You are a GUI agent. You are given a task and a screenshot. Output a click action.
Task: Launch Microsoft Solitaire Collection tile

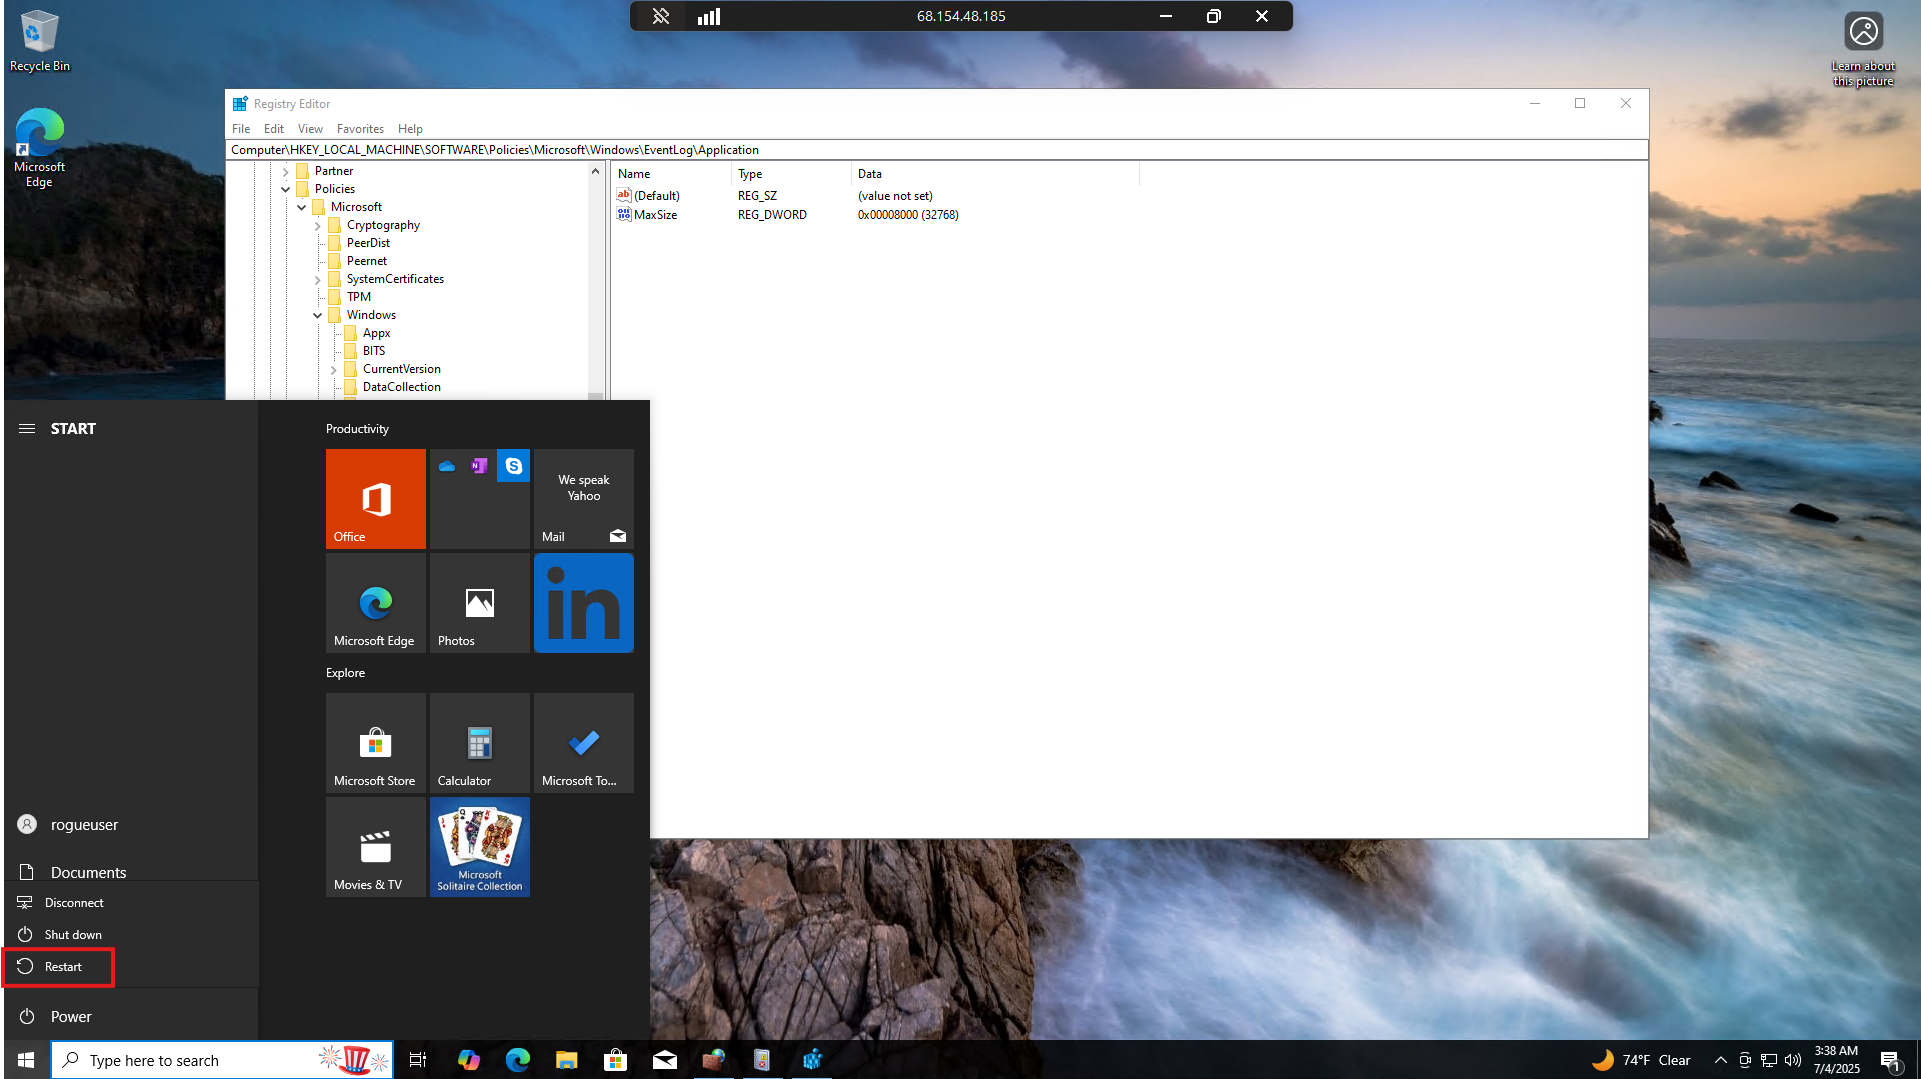coord(479,847)
